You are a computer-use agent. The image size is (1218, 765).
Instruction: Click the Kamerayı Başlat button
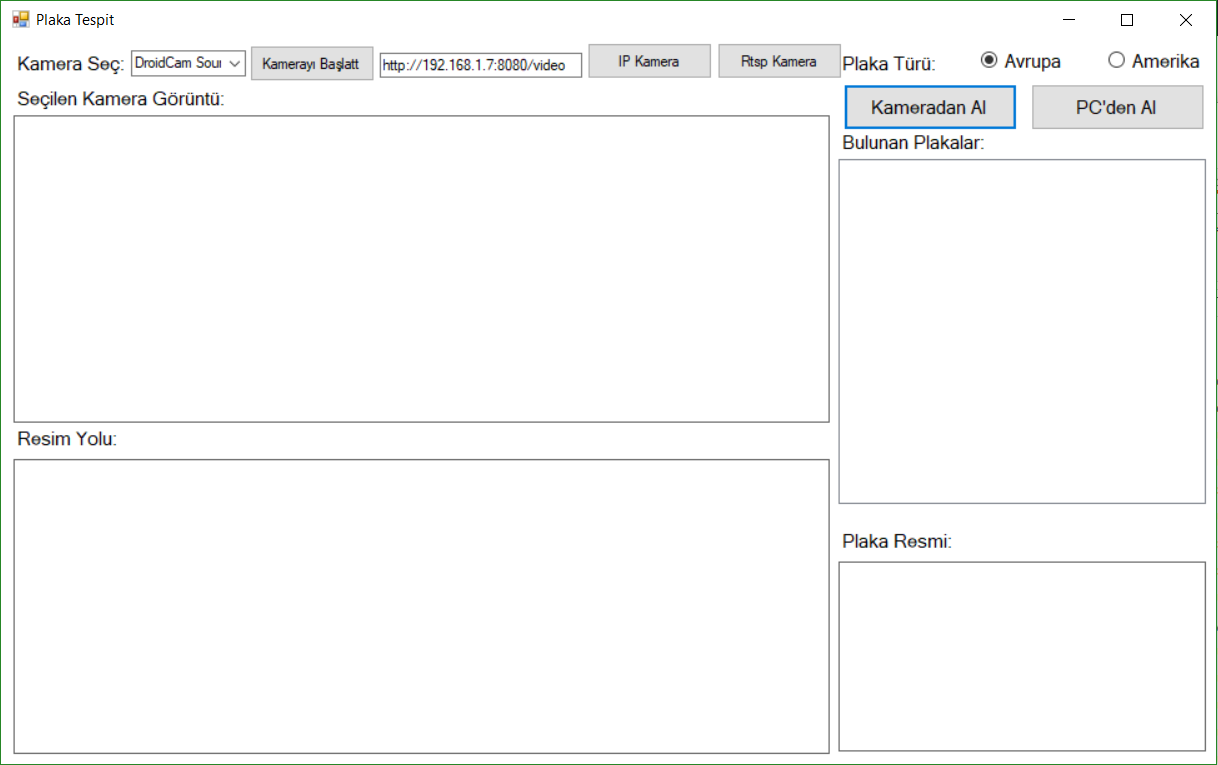311,62
